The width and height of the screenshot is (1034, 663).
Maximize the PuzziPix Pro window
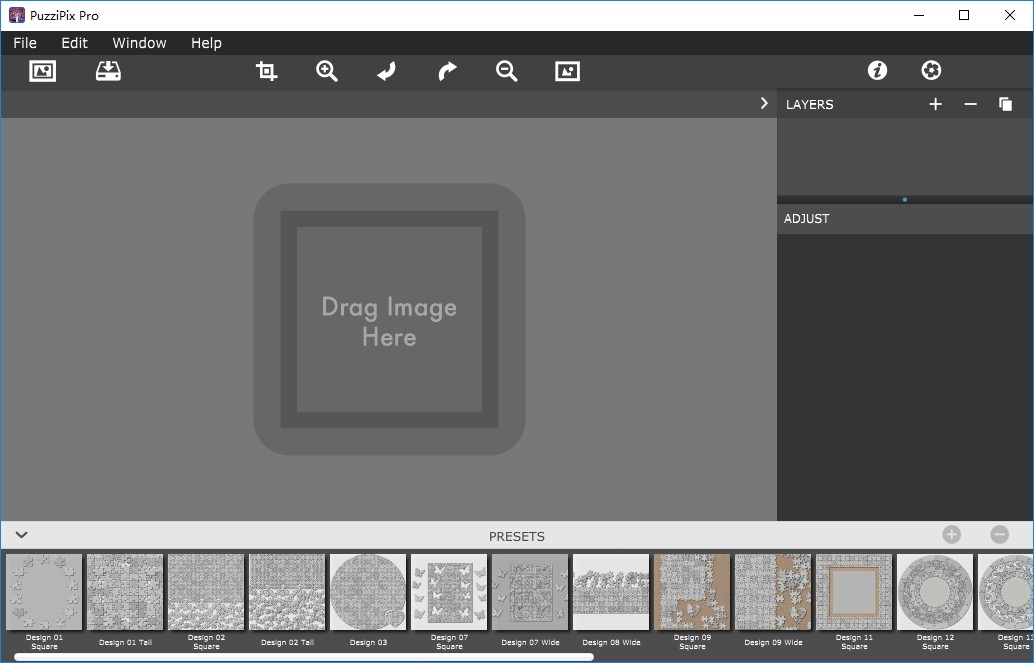pyautogui.click(x=963, y=15)
